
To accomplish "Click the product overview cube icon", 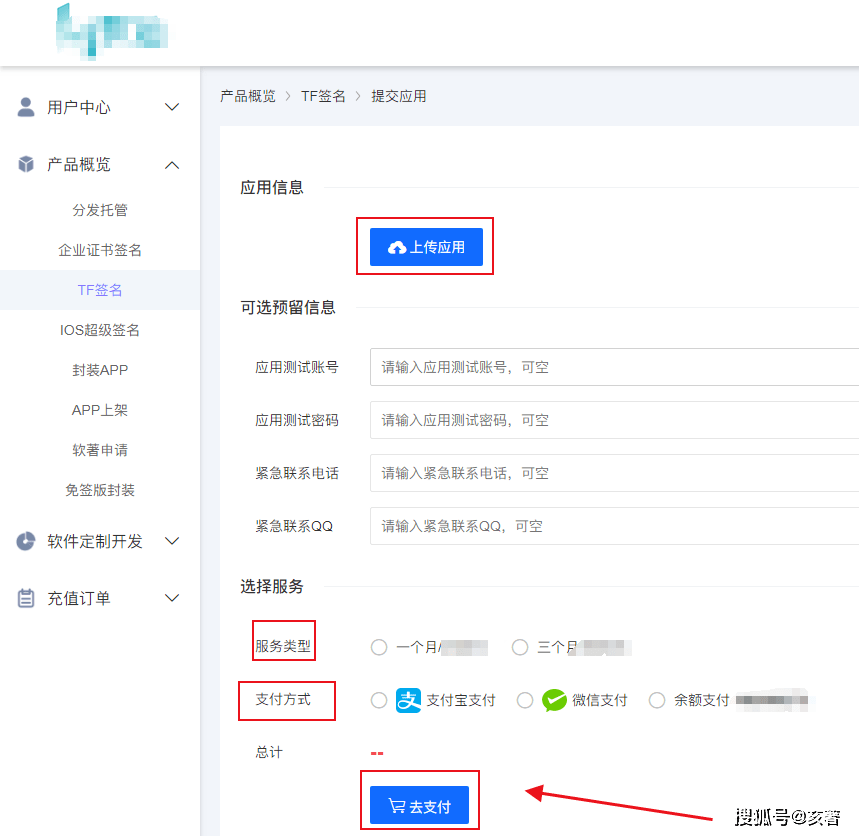I will (26, 164).
